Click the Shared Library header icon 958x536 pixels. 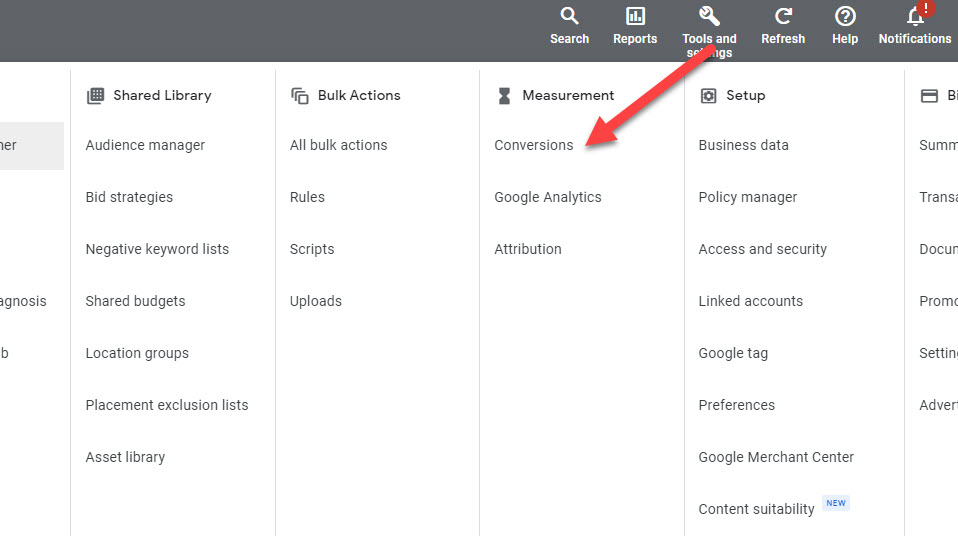[95, 96]
